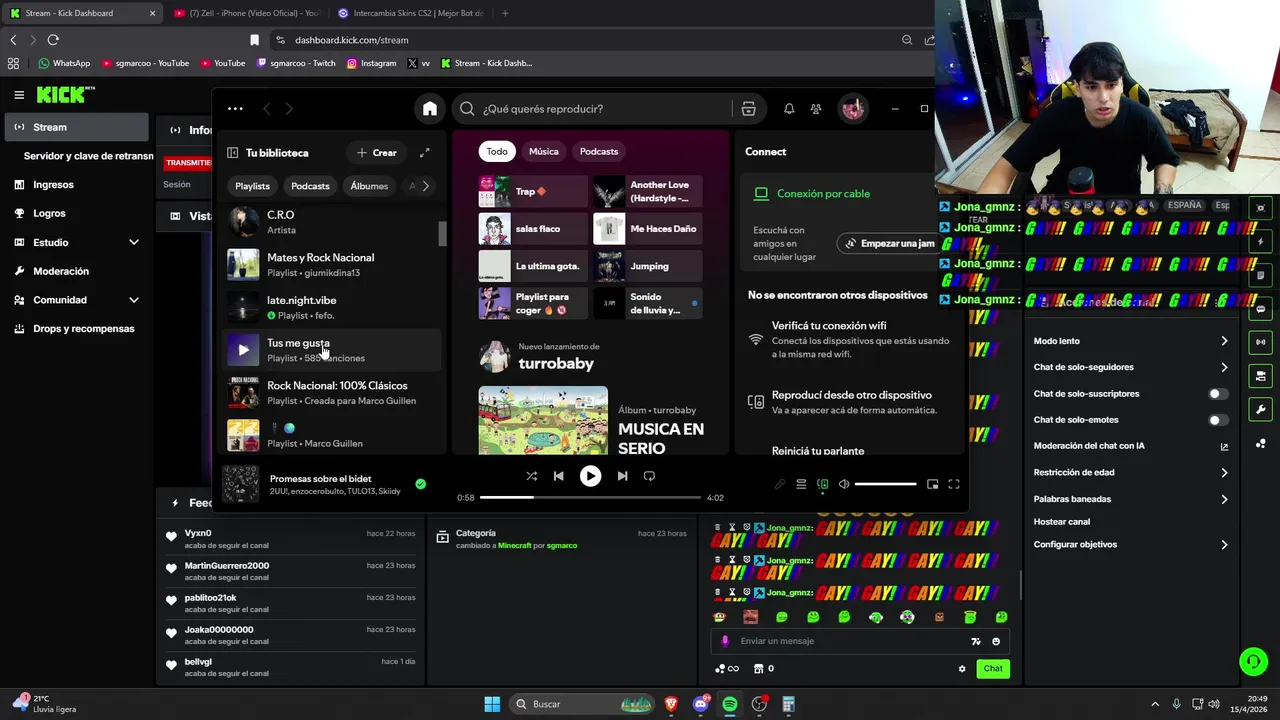This screenshot has height=720, width=1280.
Task: Open Moderación del chat con IA link
Action: coord(1130,446)
